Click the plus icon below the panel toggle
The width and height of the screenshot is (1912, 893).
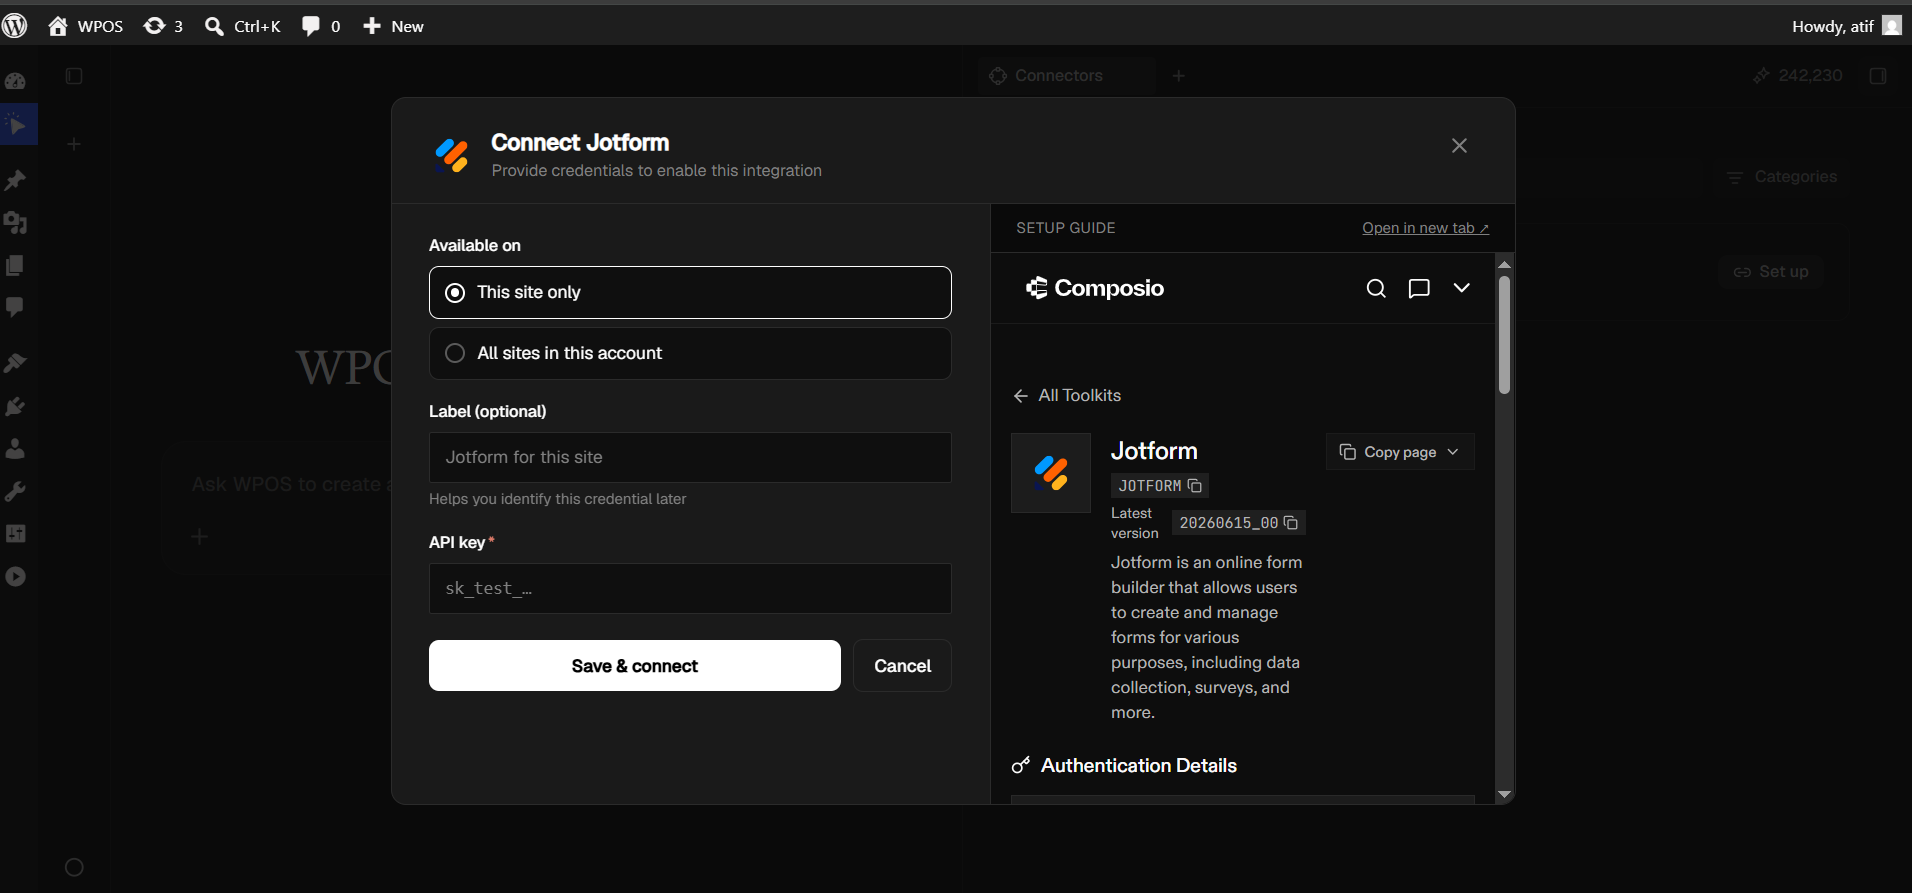74,144
